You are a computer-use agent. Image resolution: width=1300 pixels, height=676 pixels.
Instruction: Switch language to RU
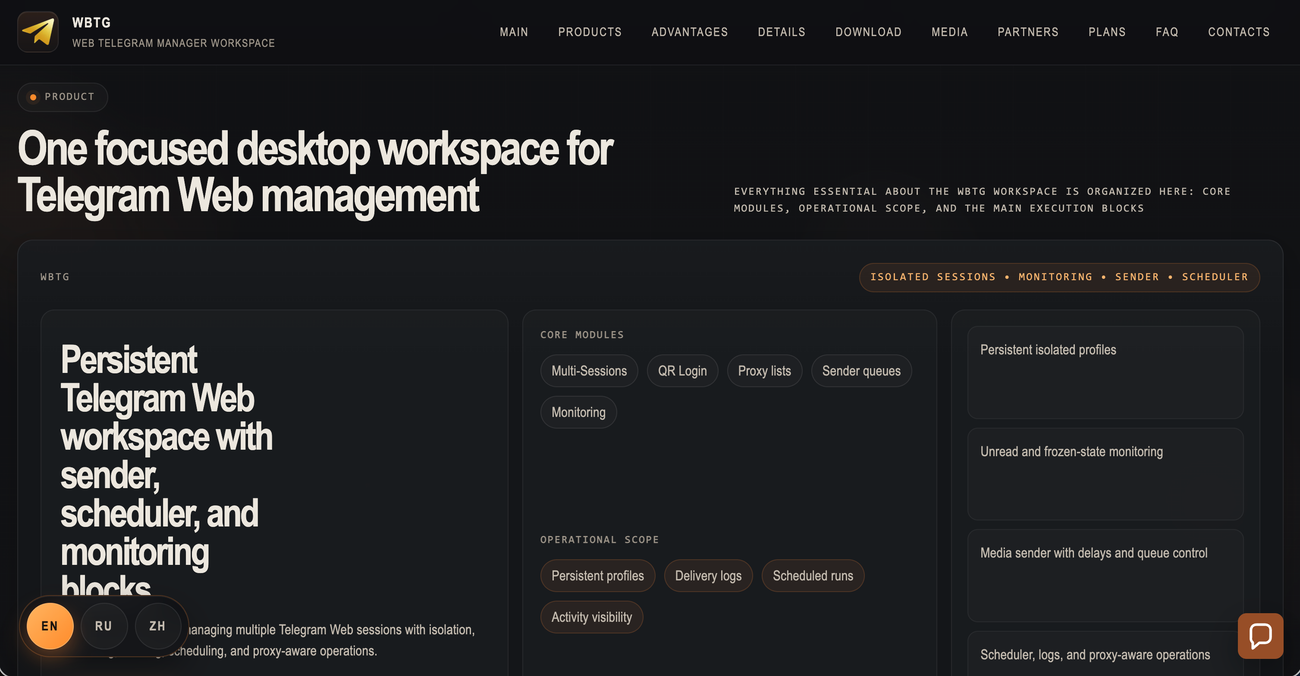tap(104, 626)
